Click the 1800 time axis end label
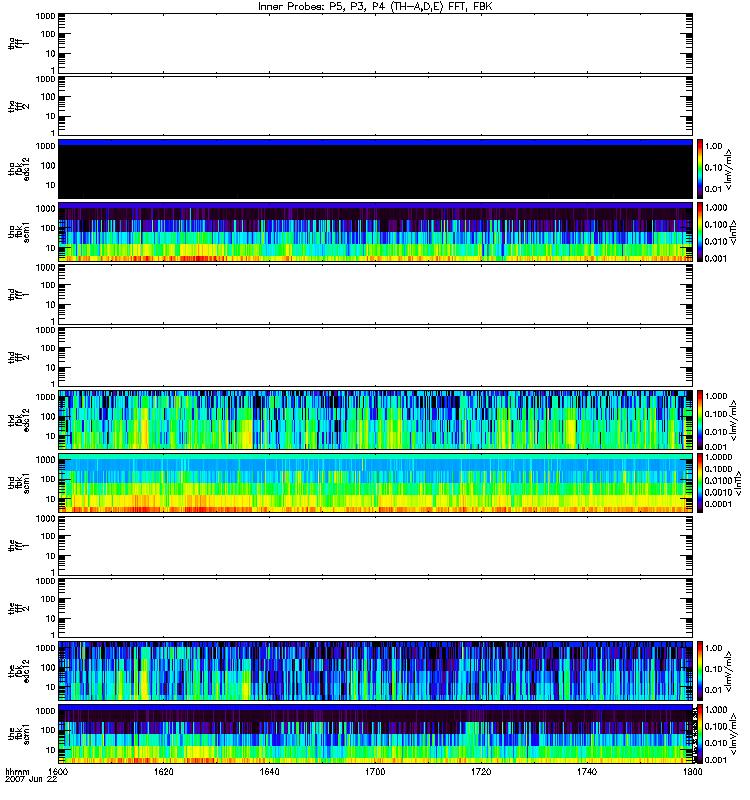750x800 pixels. pos(692,772)
